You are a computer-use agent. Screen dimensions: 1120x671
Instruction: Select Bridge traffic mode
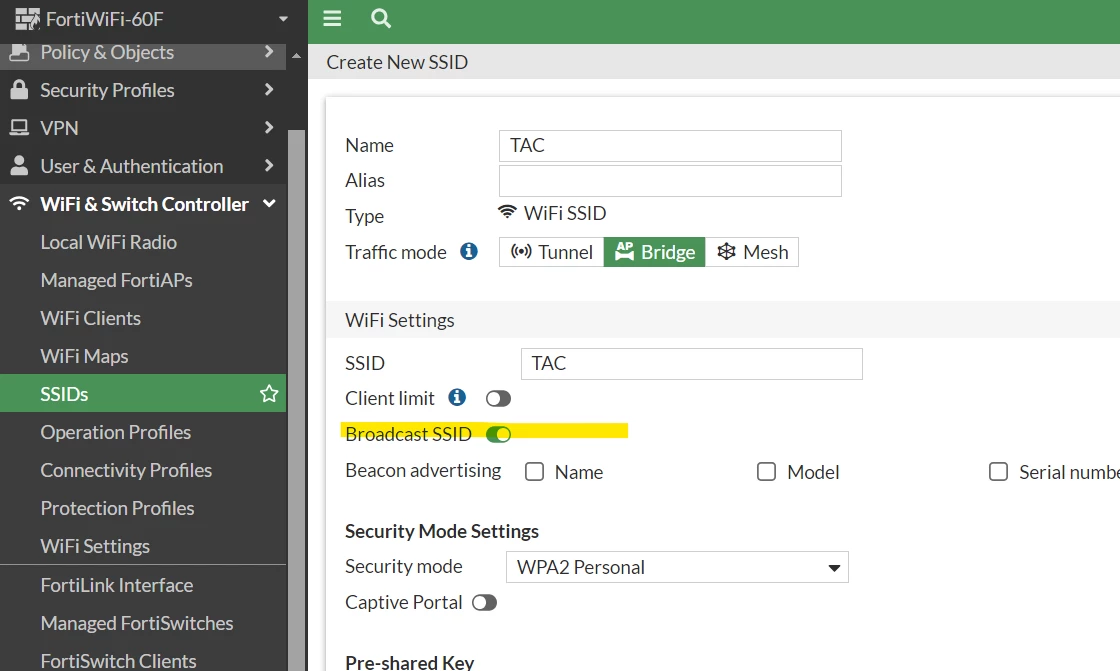point(654,252)
